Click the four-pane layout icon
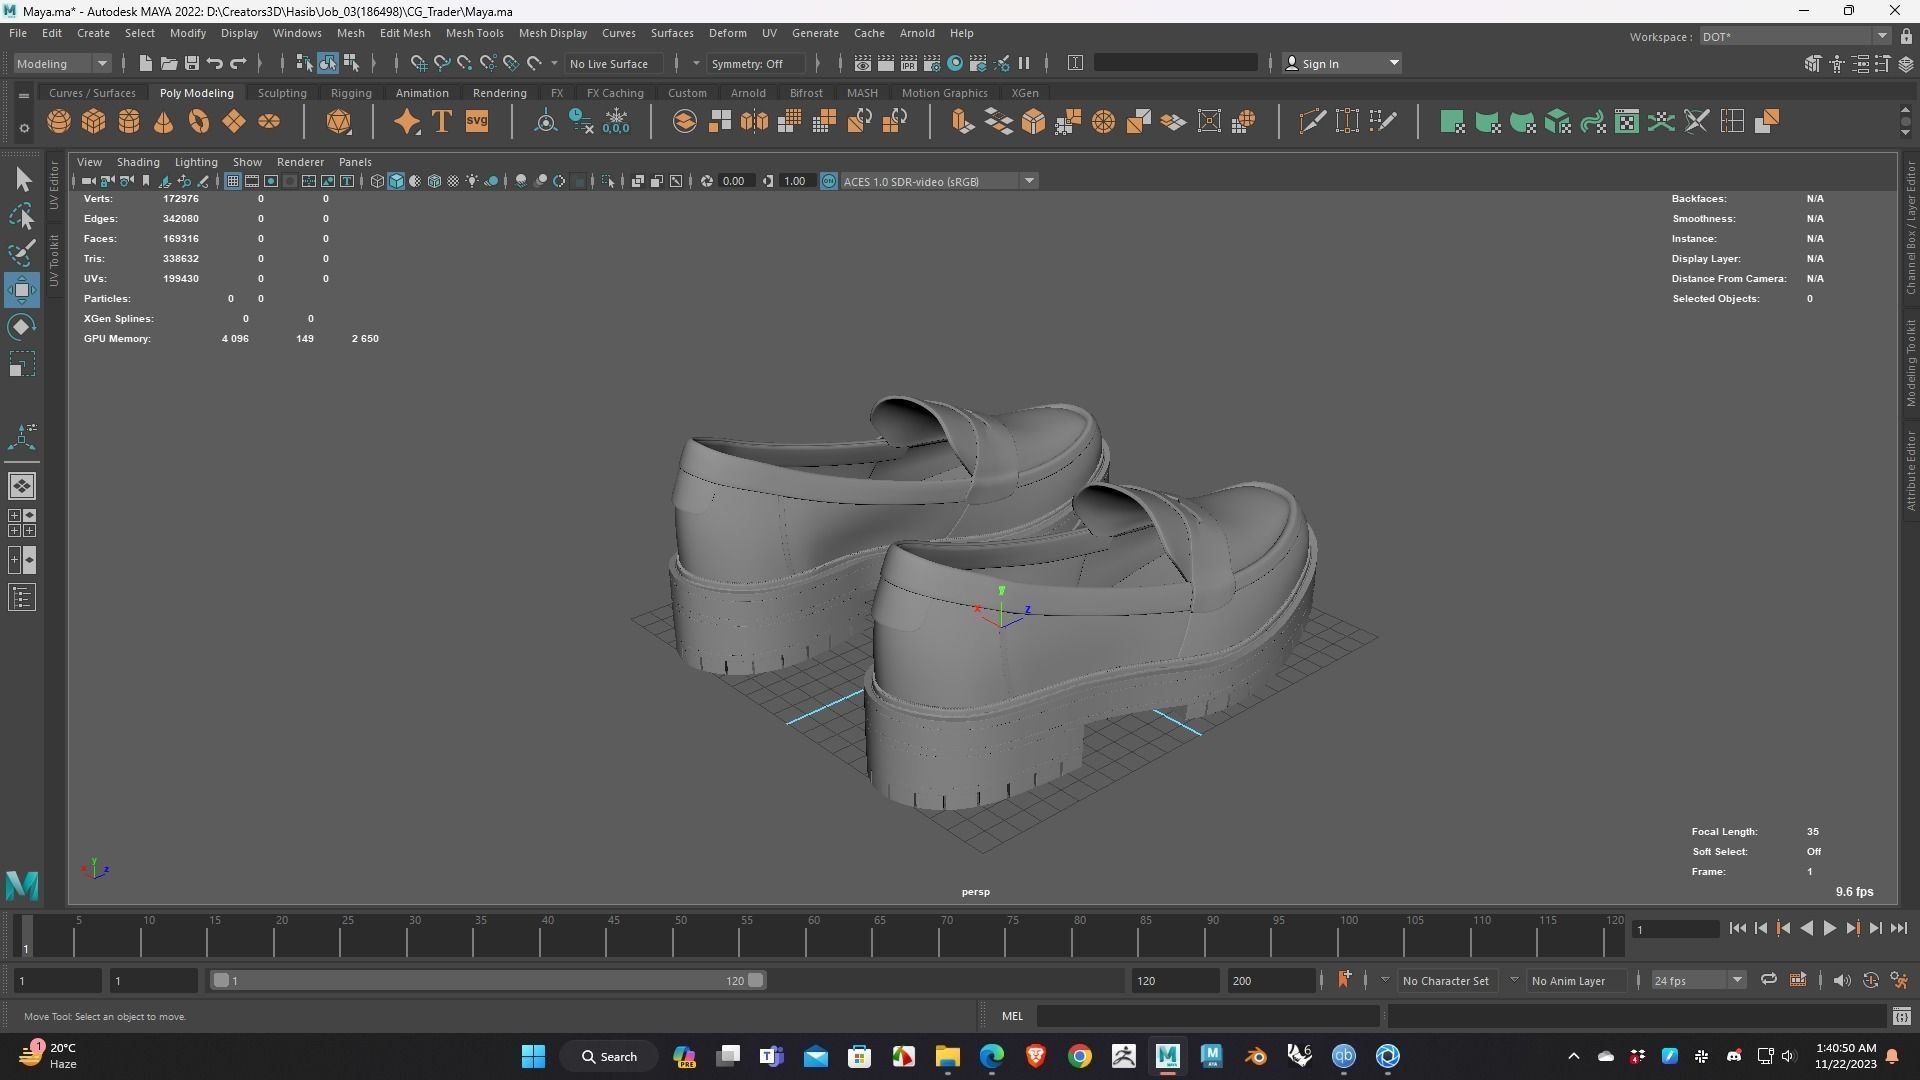1920x1080 pixels. [x=22, y=523]
